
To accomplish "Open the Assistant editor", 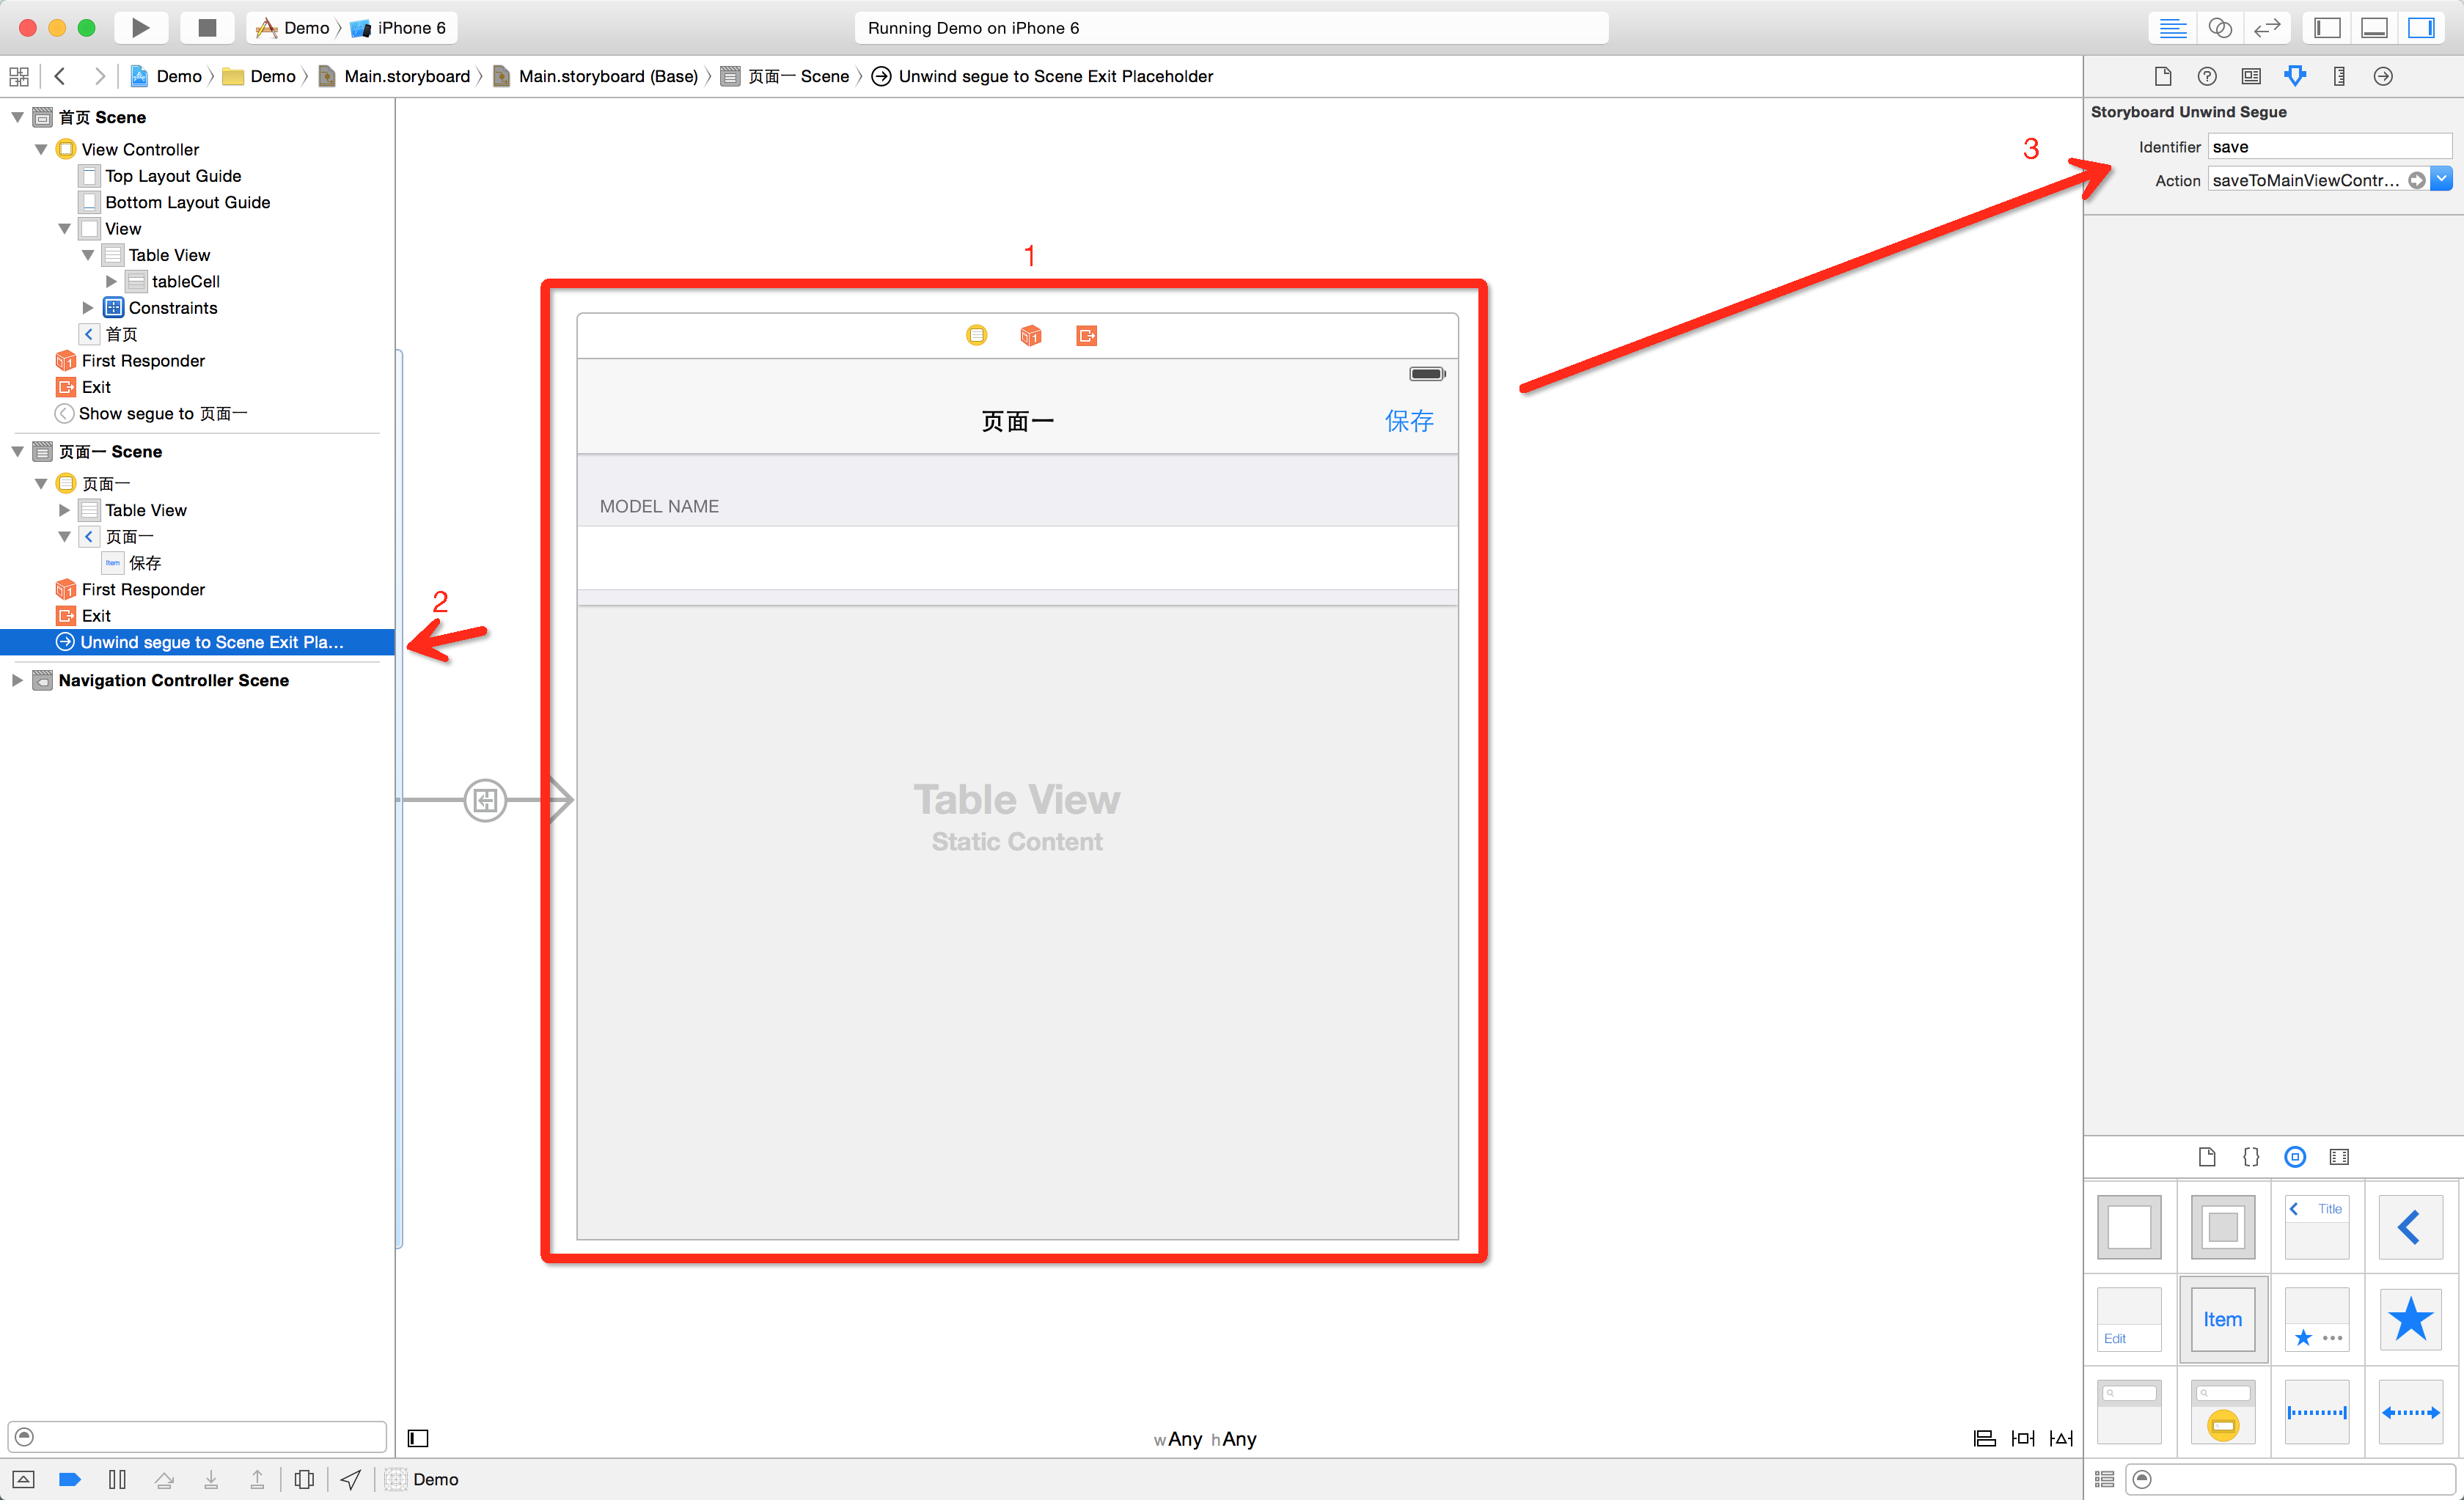I will (2219, 28).
